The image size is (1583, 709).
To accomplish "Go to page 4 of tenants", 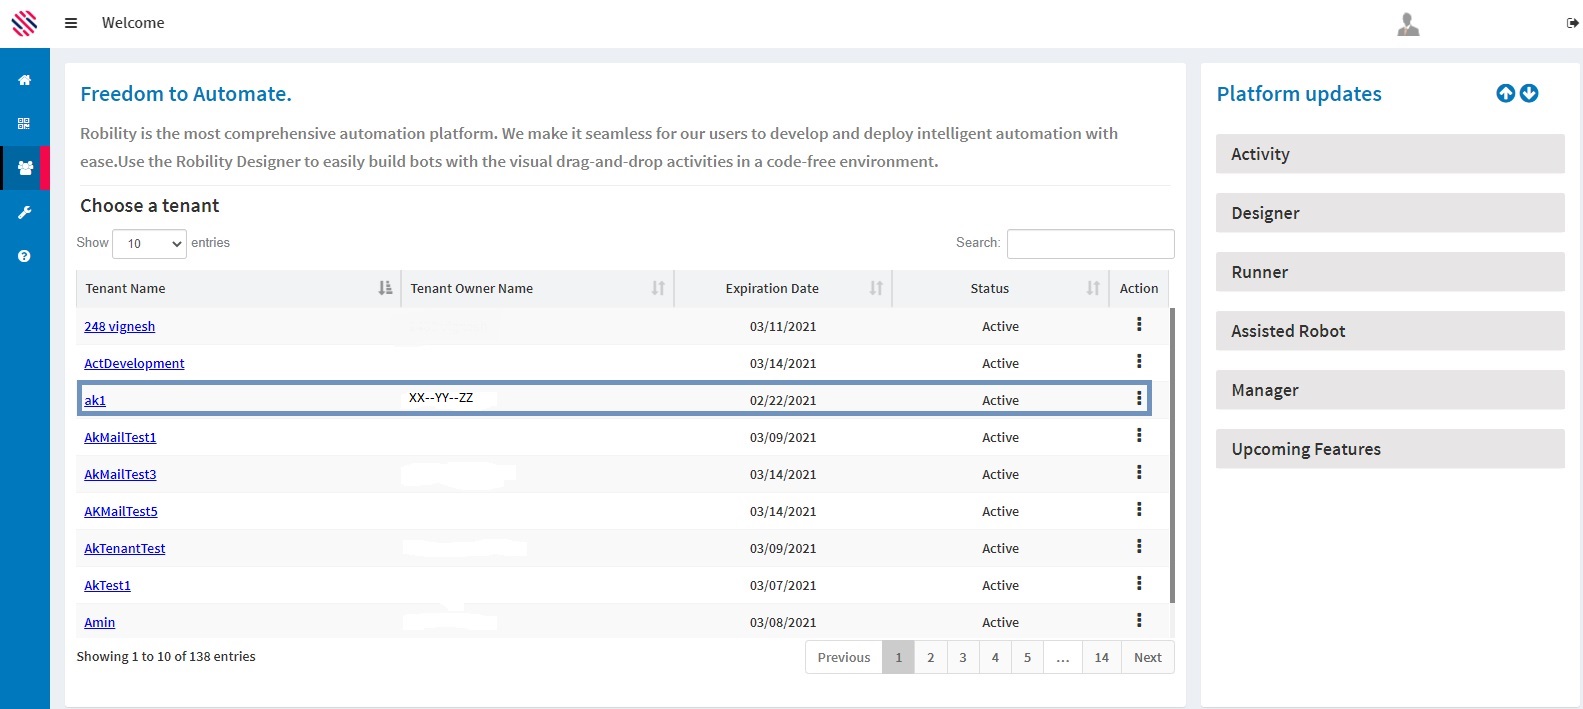I will (995, 657).
